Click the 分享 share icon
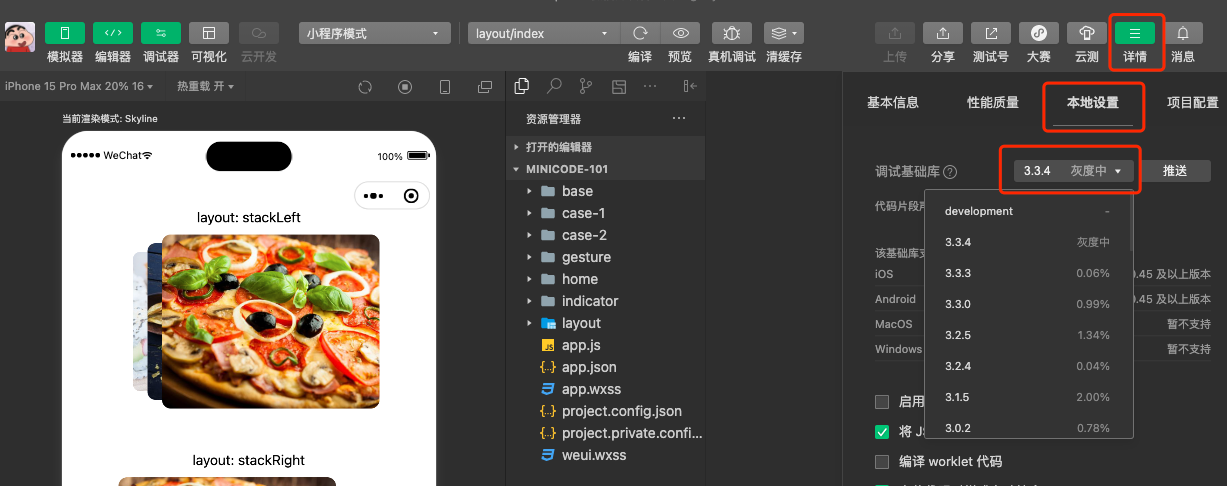 click(943, 33)
